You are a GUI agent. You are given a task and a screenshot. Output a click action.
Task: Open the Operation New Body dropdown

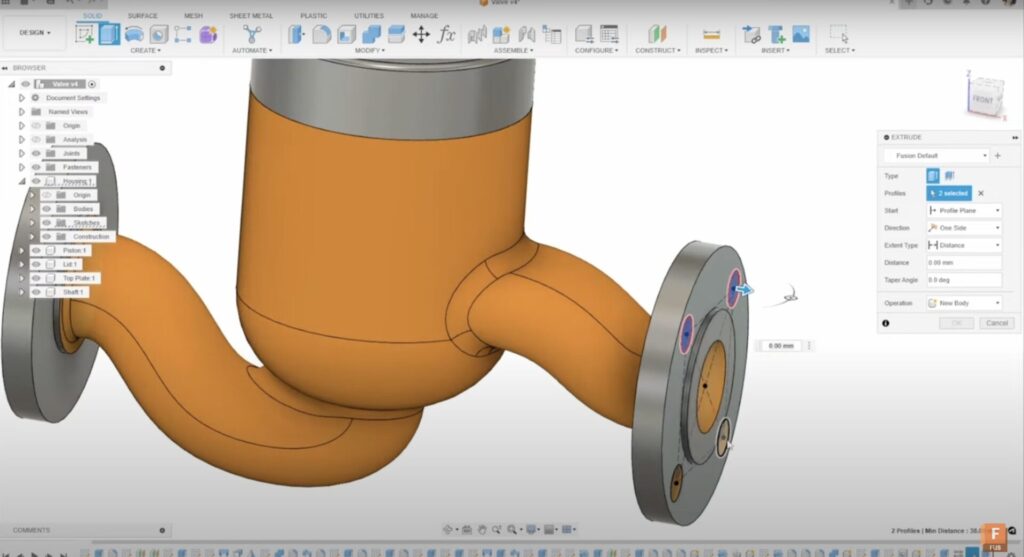[x=963, y=303]
